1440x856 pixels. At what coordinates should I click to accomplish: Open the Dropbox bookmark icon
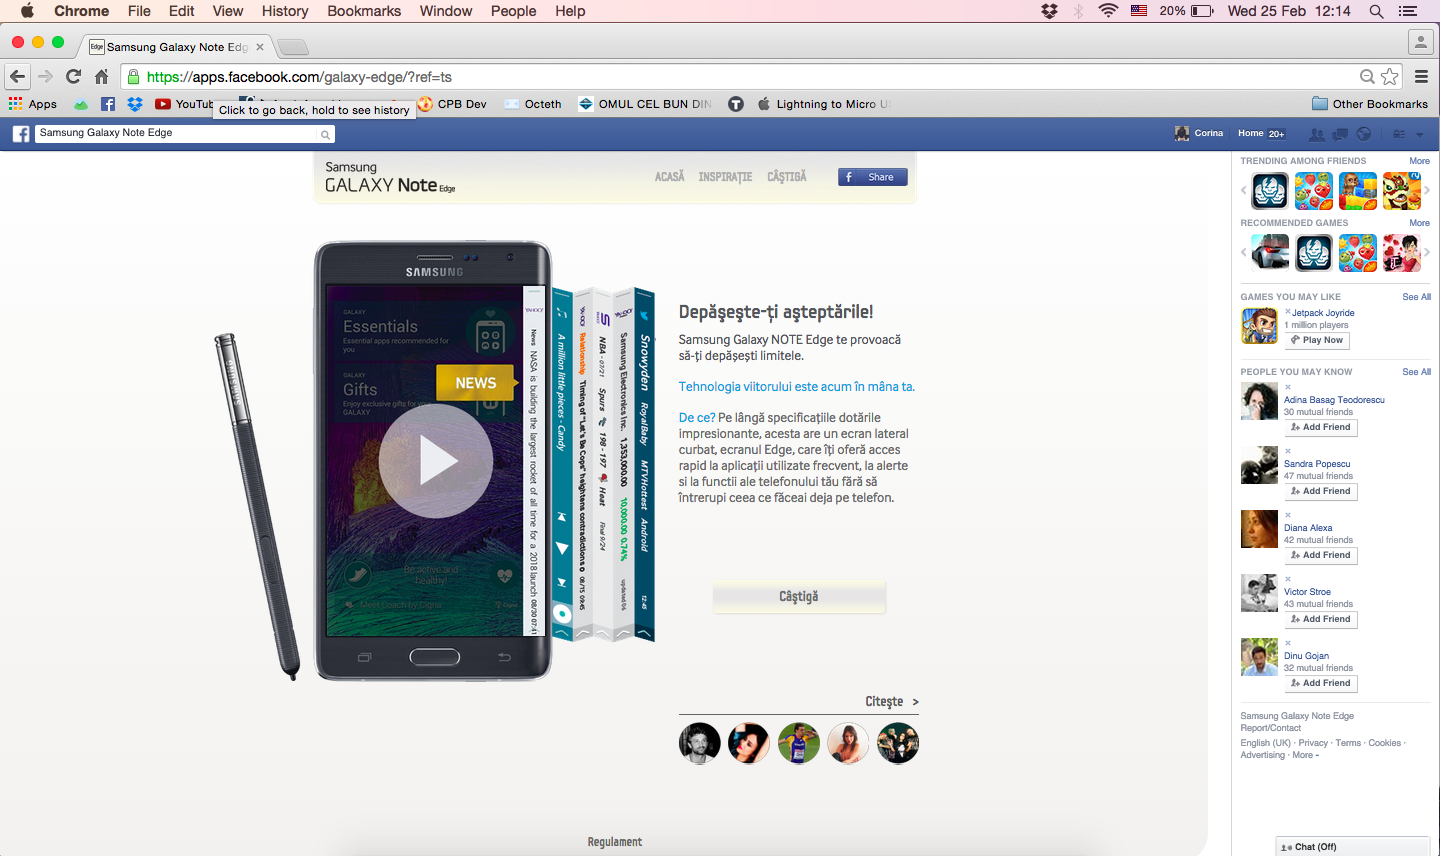(x=135, y=104)
